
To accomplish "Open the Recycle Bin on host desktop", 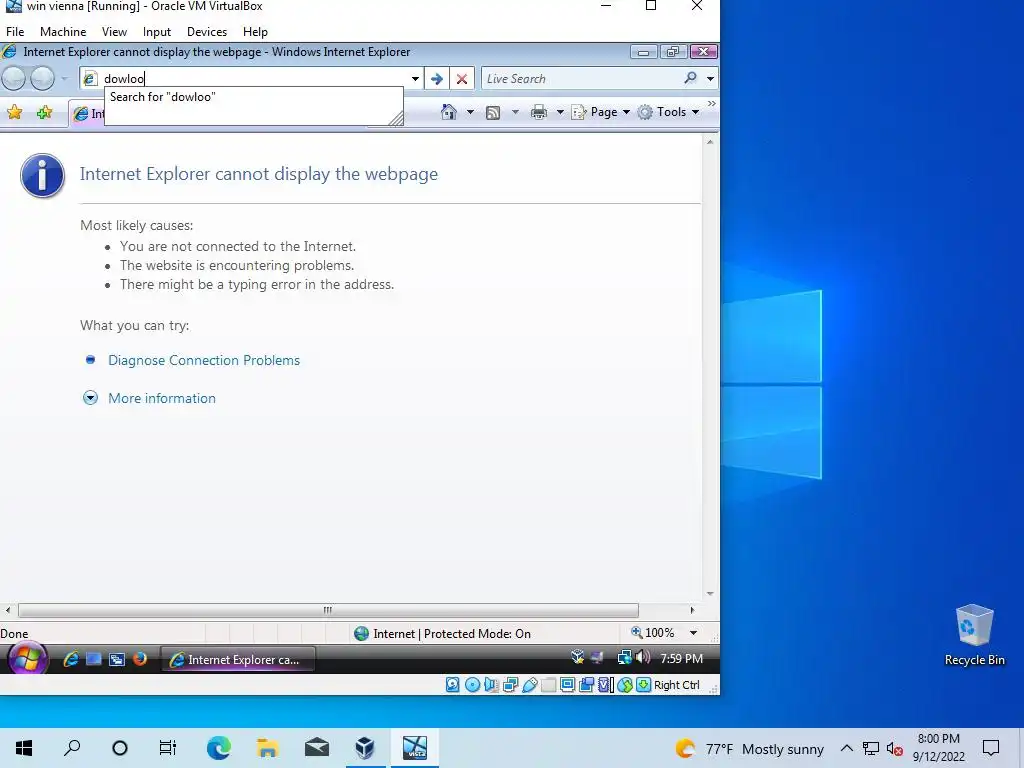I will tap(974, 635).
